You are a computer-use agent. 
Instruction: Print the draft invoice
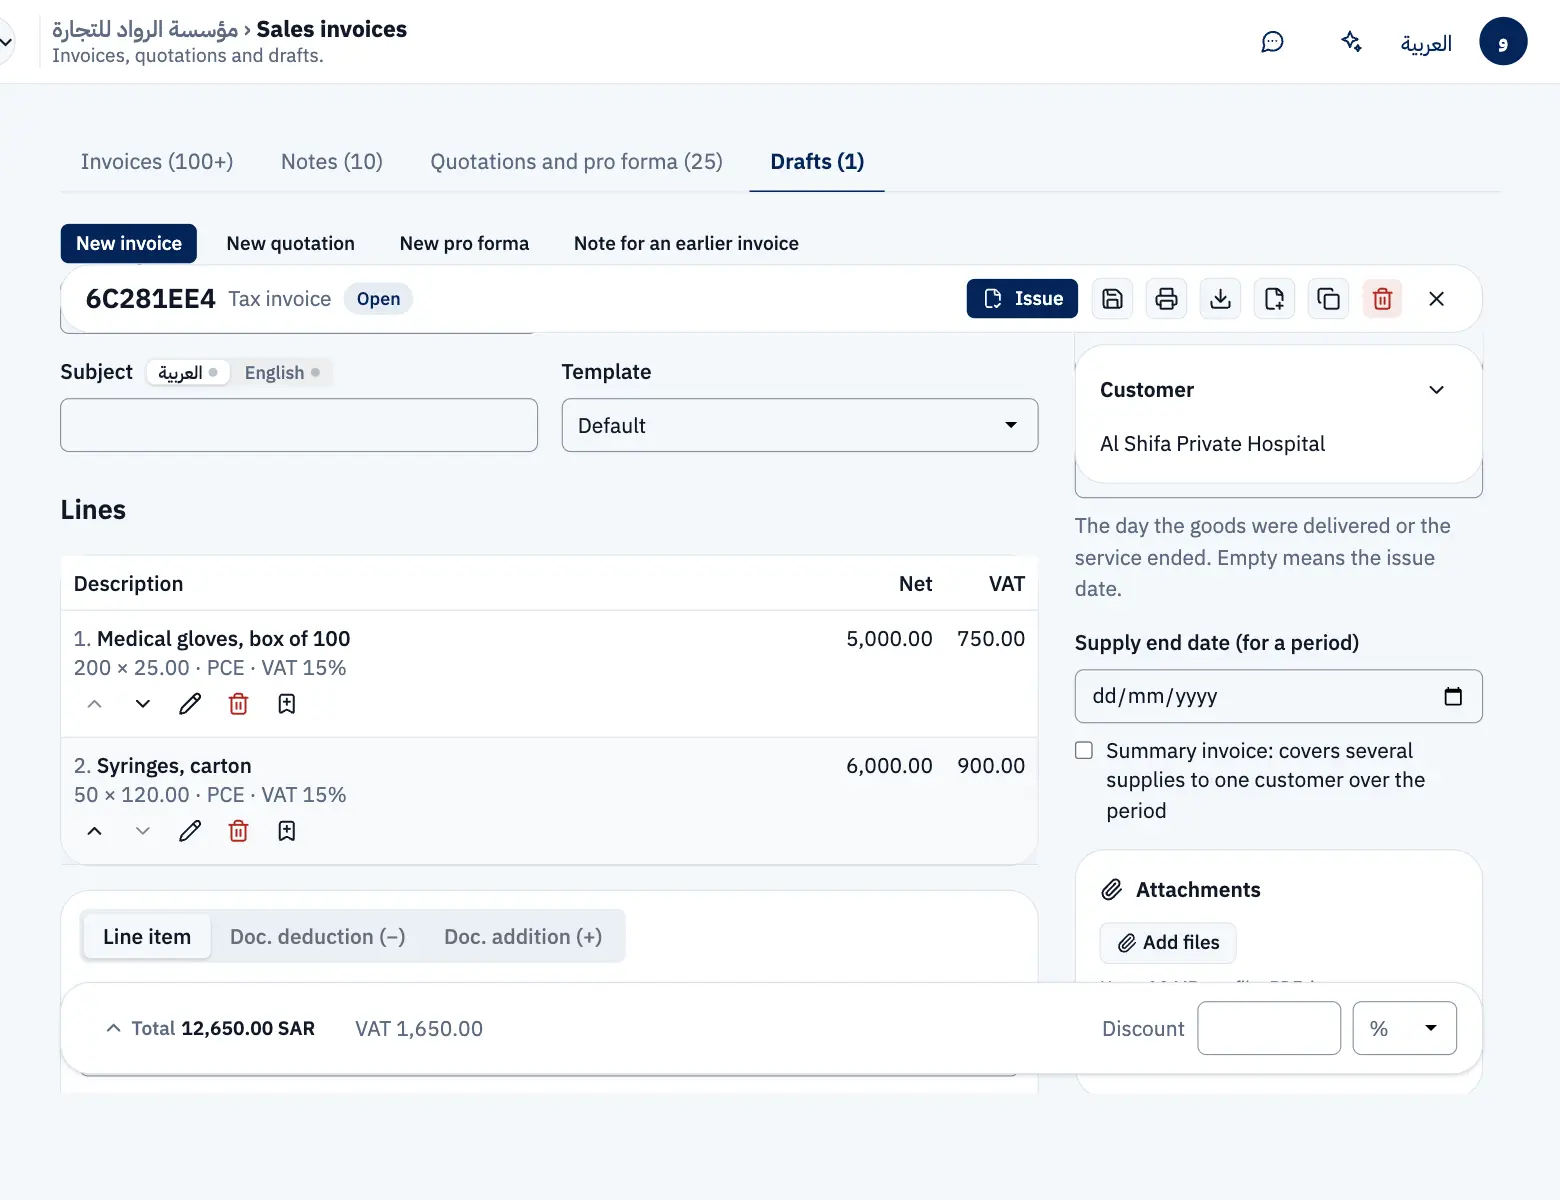(1166, 299)
